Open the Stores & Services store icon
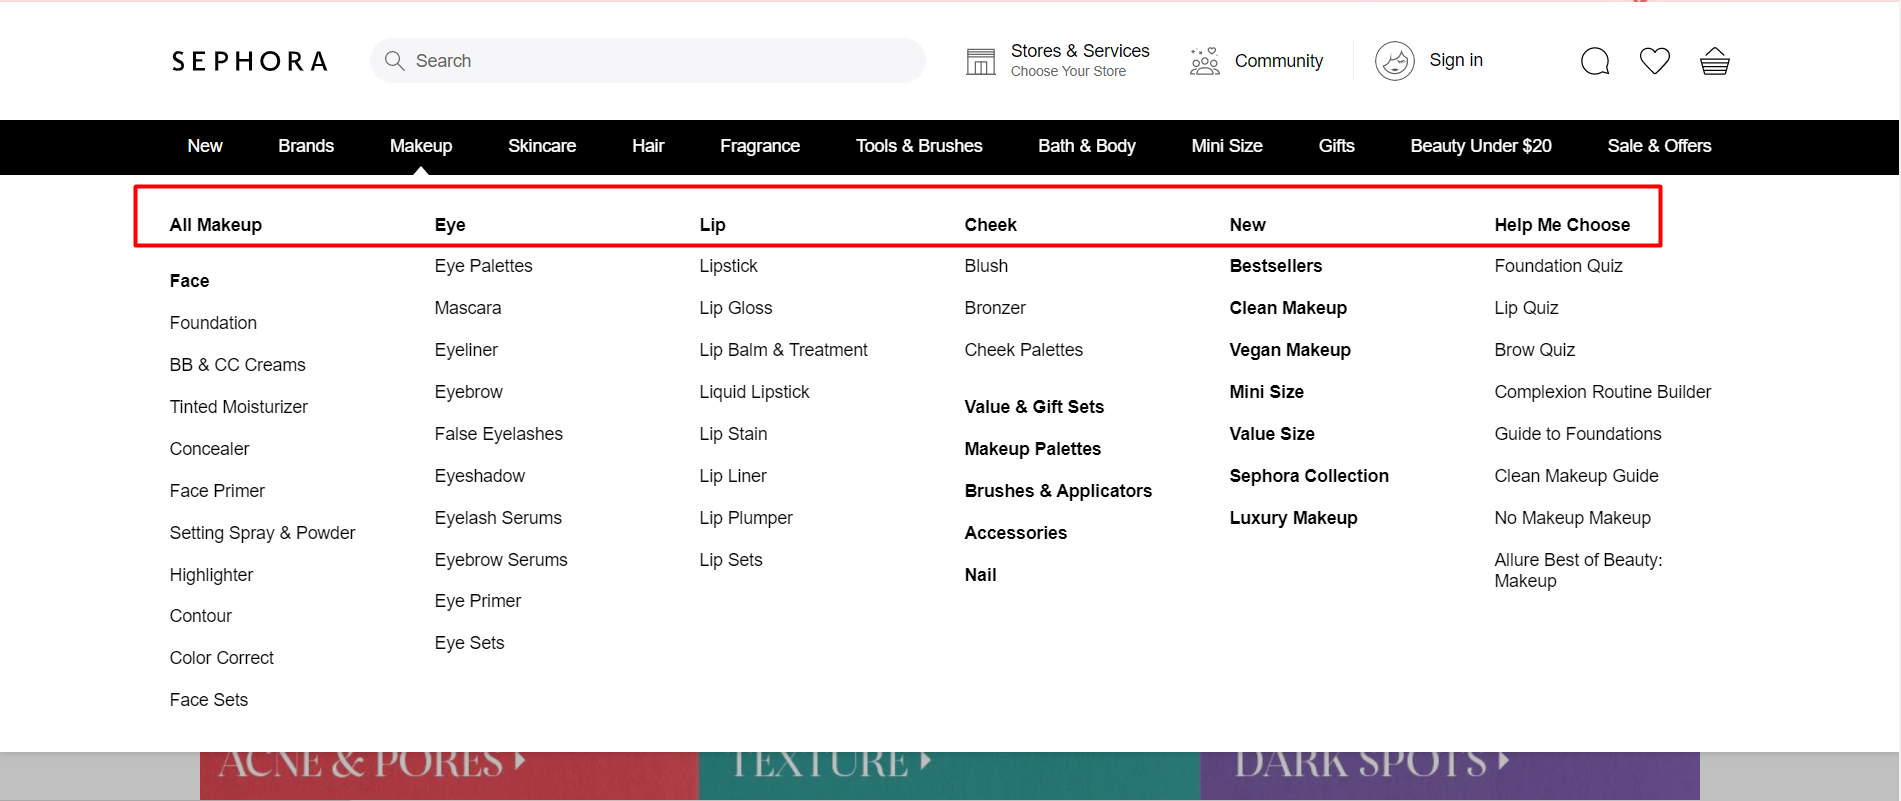1901x801 pixels. pos(980,62)
